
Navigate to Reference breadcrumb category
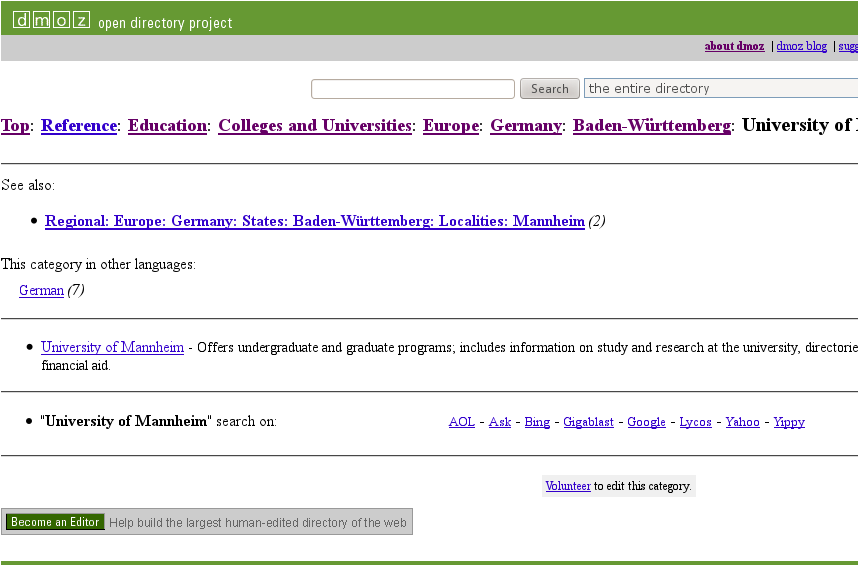click(x=79, y=126)
